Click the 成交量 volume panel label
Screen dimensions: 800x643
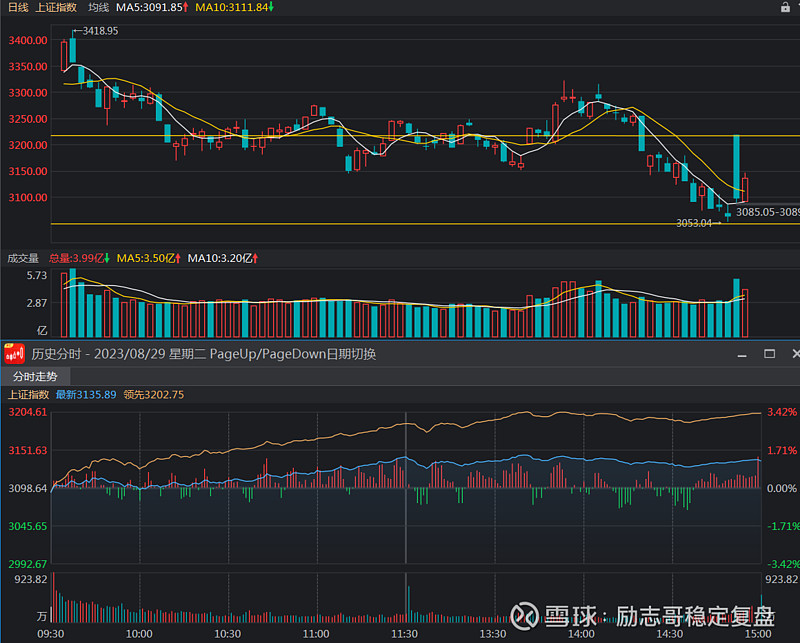click(x=21, y=258)
